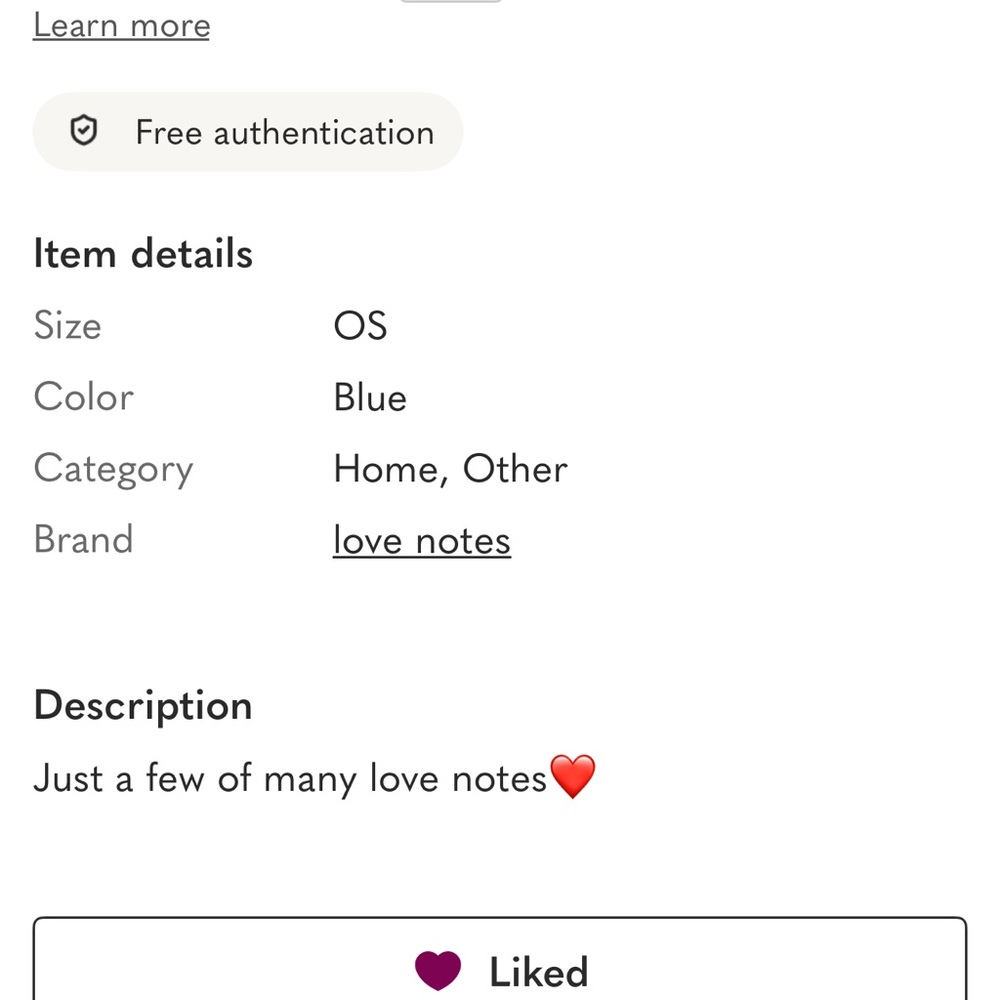The width and height of the screenshot is (1000, 1000).
Task: Click the Category row label
Action: (x=113, y=468)
